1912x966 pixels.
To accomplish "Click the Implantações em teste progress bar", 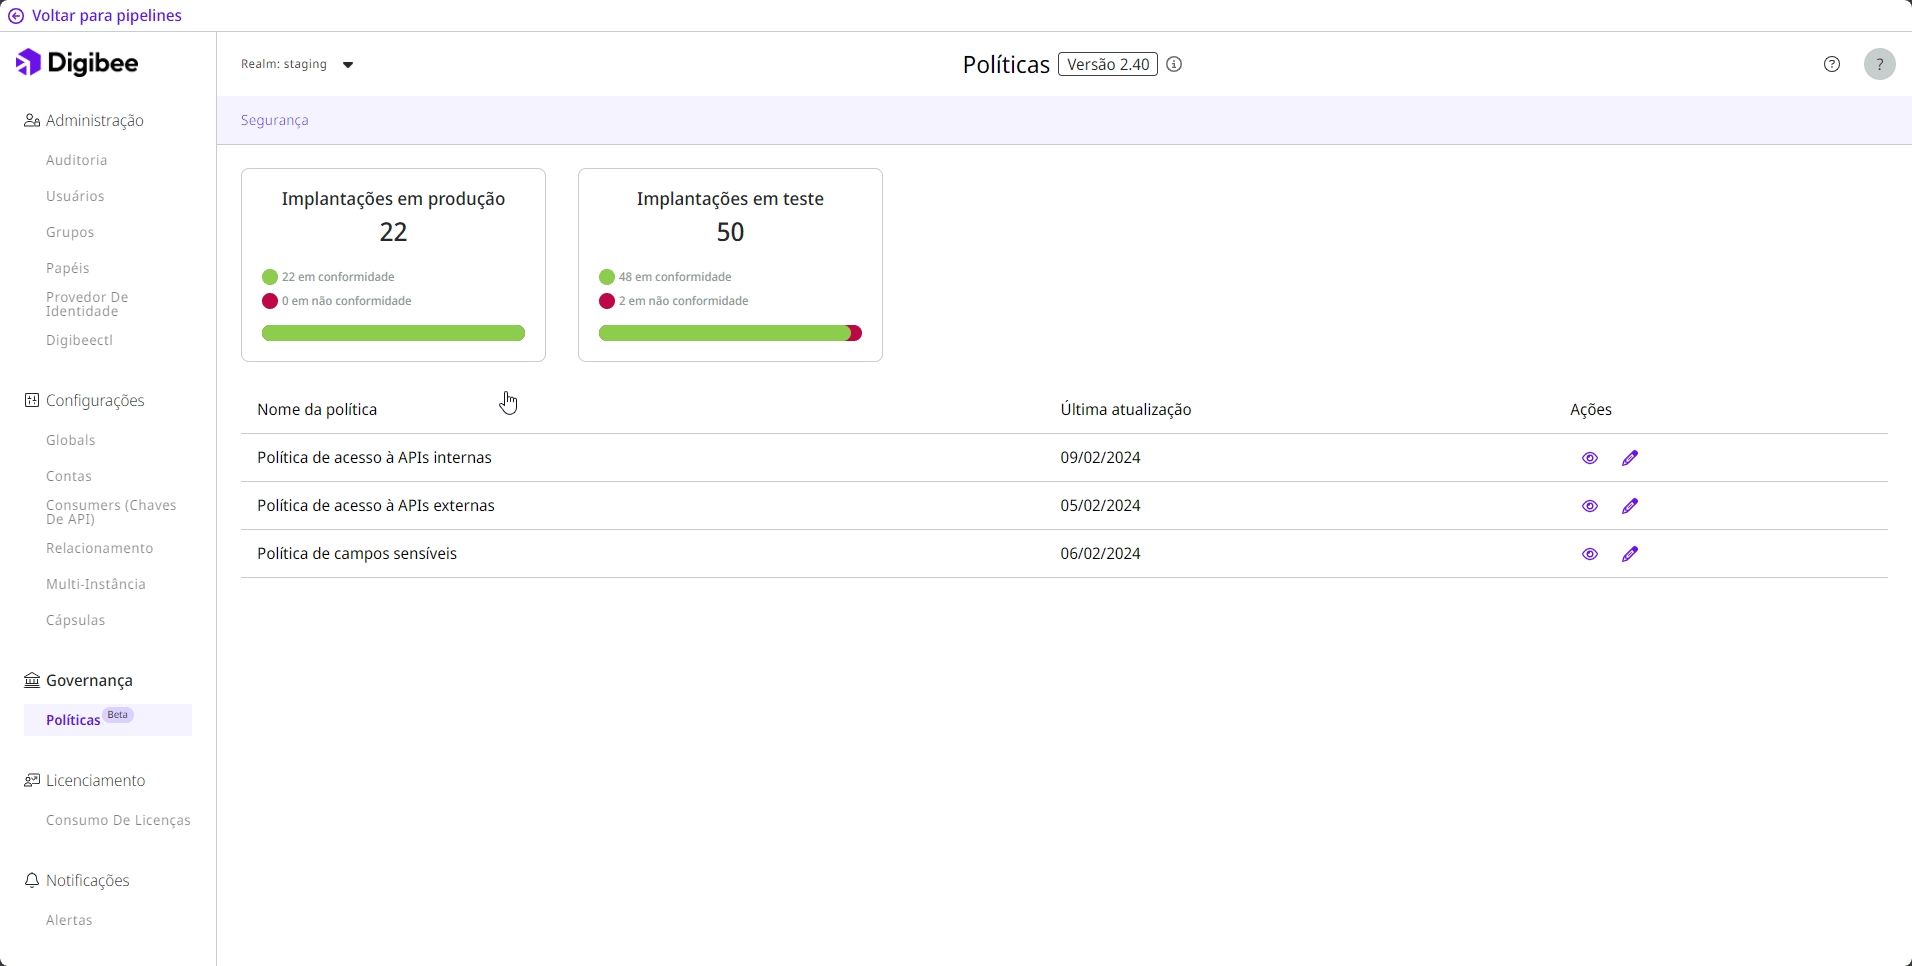I will point(730,333).
